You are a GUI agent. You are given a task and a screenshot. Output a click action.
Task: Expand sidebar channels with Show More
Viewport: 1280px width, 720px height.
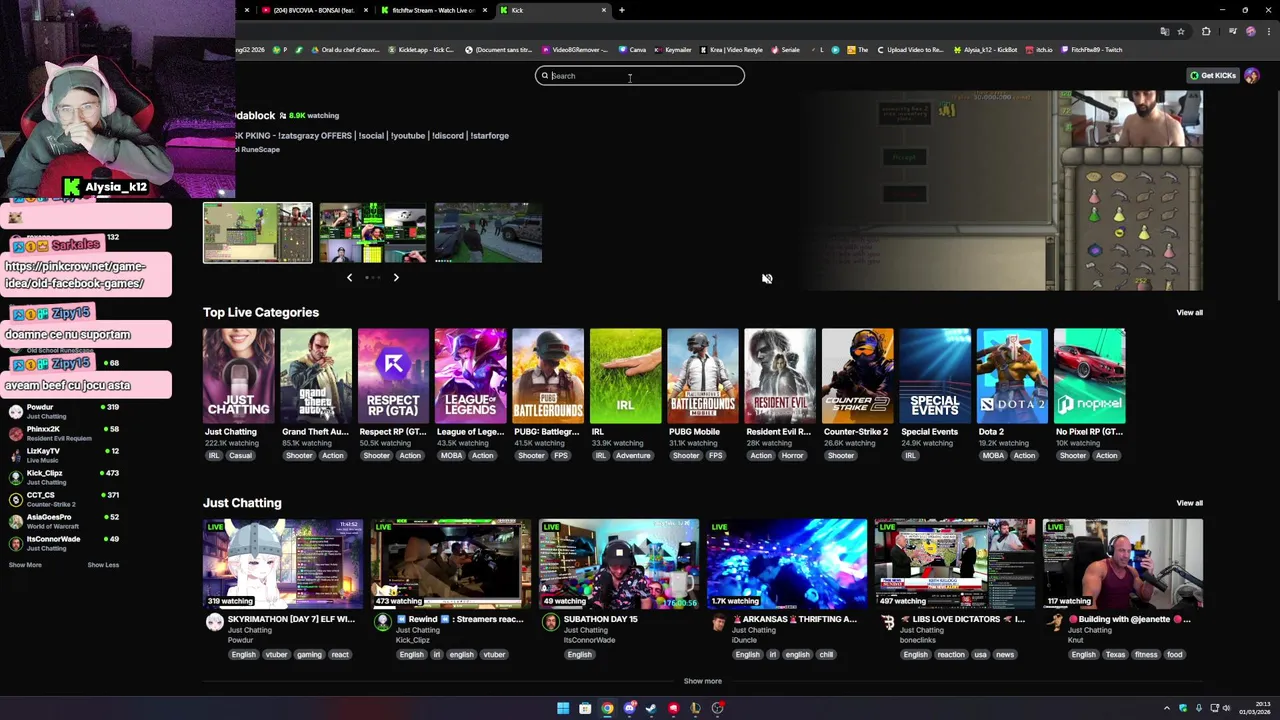click(x=25, y=565)
